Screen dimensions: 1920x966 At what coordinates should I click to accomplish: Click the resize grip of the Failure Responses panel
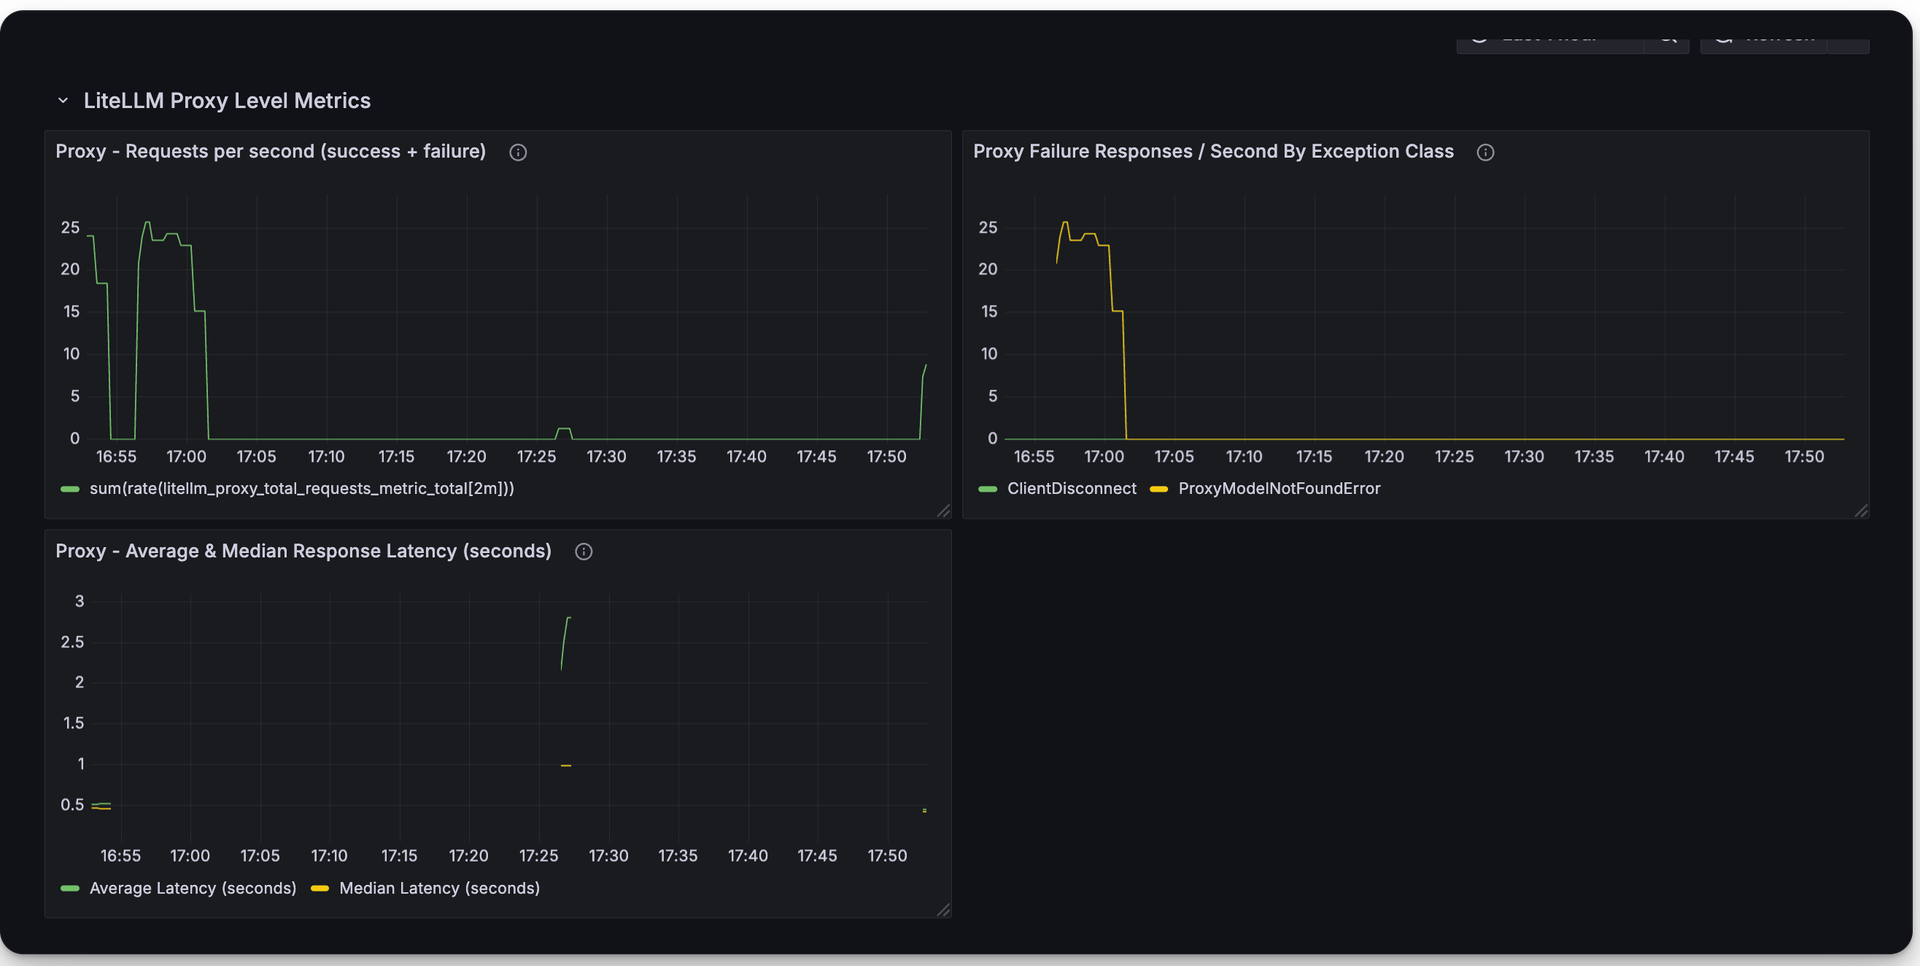click(1862, 511)
